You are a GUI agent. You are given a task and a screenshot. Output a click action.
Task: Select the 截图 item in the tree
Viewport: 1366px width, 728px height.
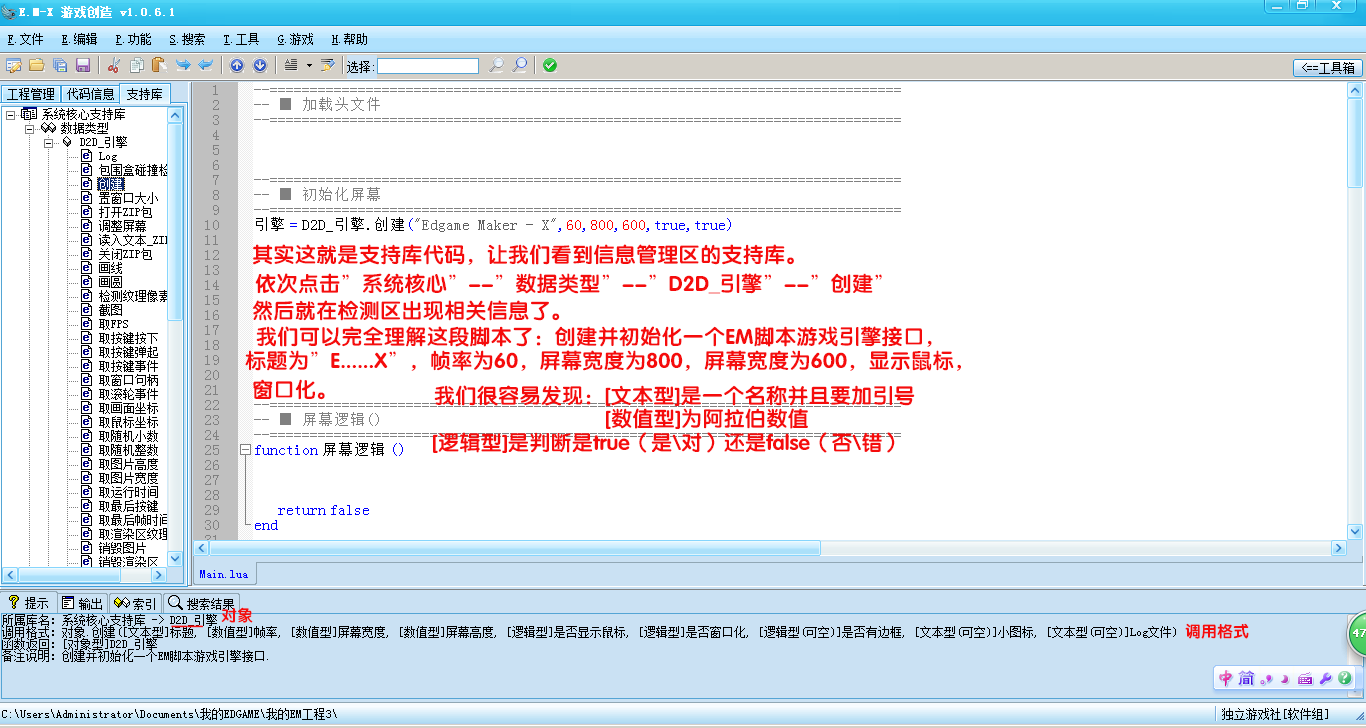[x=111, y=310]
